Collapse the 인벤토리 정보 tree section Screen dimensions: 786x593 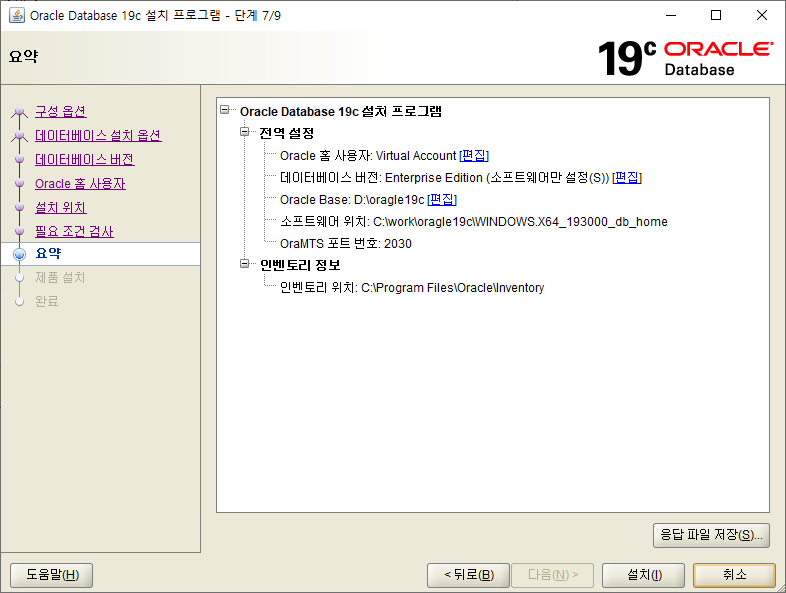click(x=245, y=264)
